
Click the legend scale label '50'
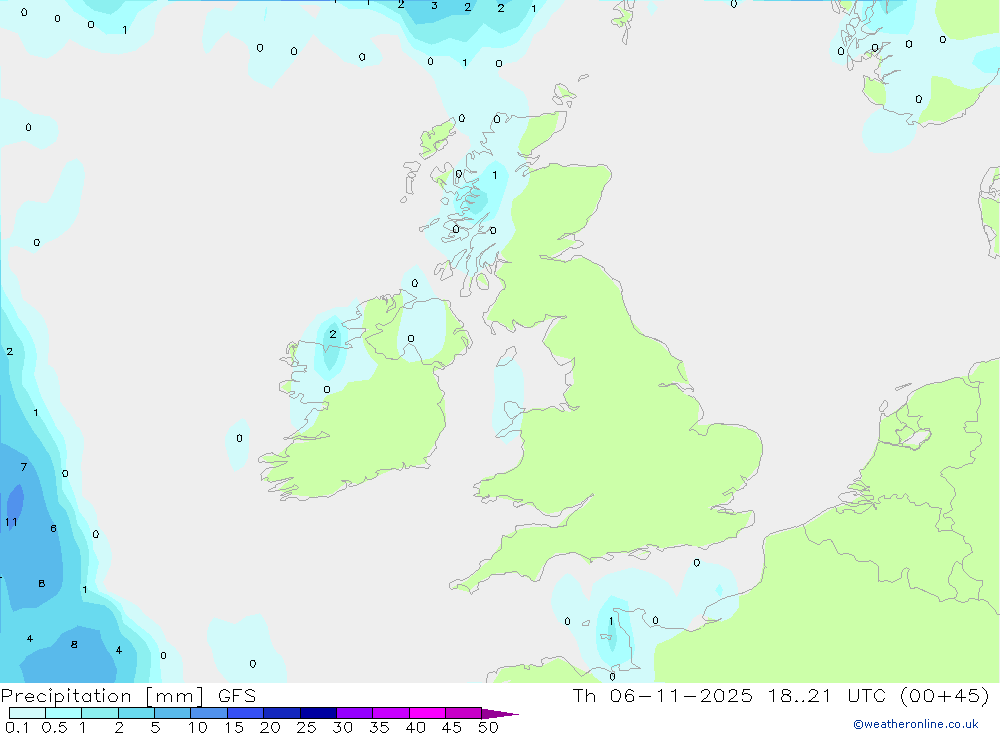(488, 727)
